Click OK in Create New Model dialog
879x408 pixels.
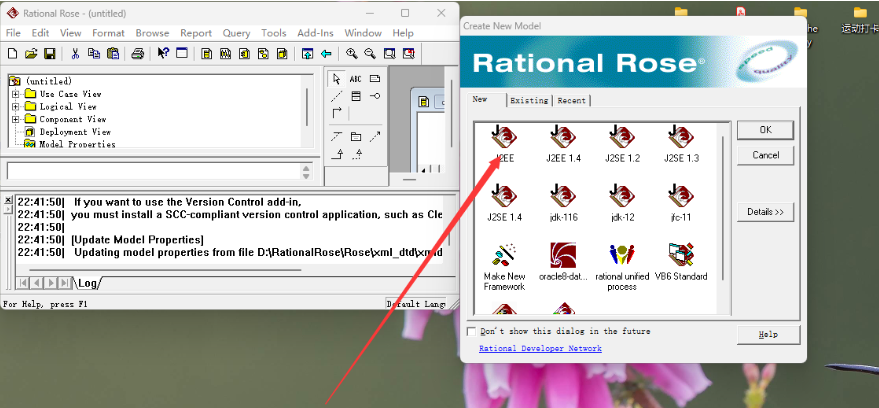[765, 129]
